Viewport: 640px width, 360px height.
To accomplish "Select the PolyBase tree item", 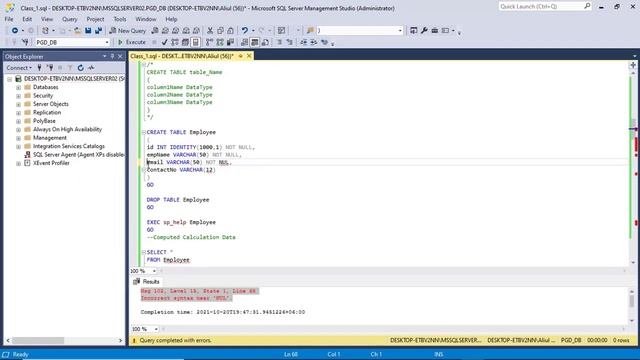I will coord(44,121).
